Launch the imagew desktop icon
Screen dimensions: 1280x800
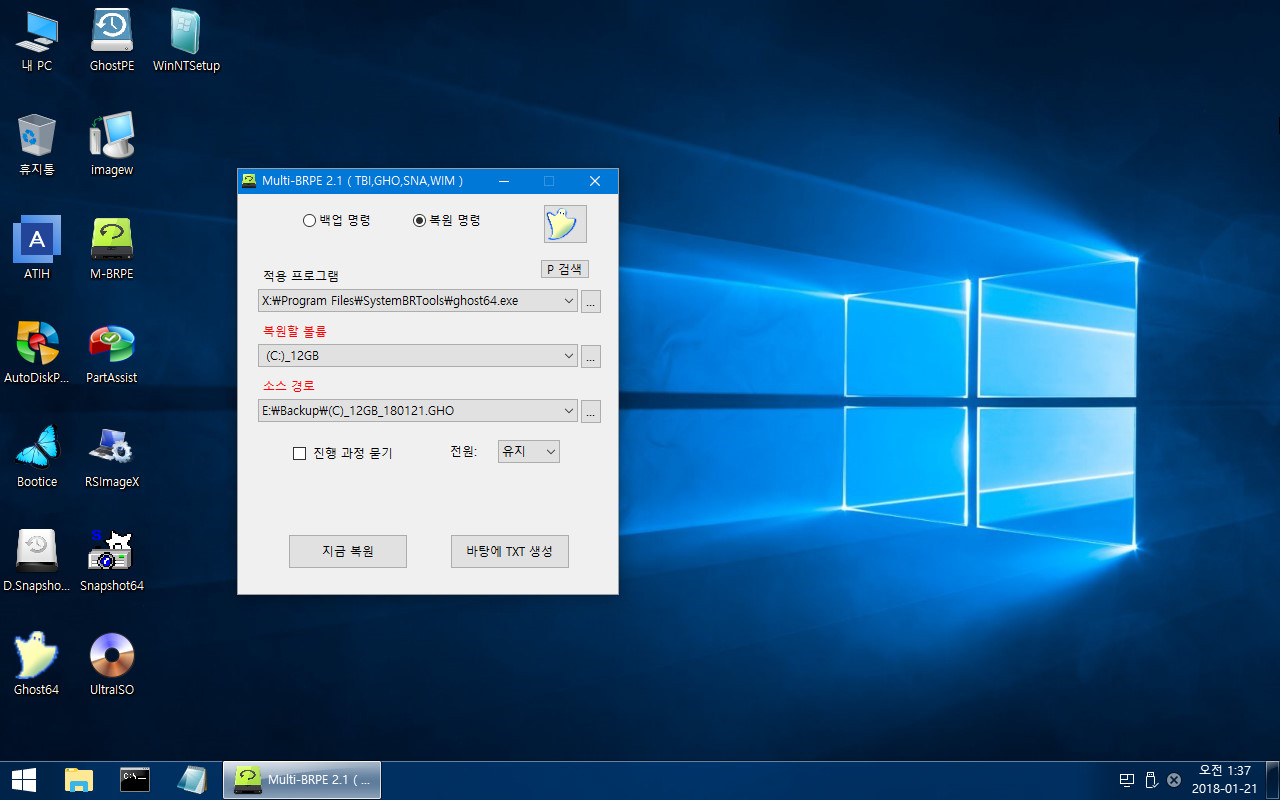pyautogui.click(x=112, y=144)
